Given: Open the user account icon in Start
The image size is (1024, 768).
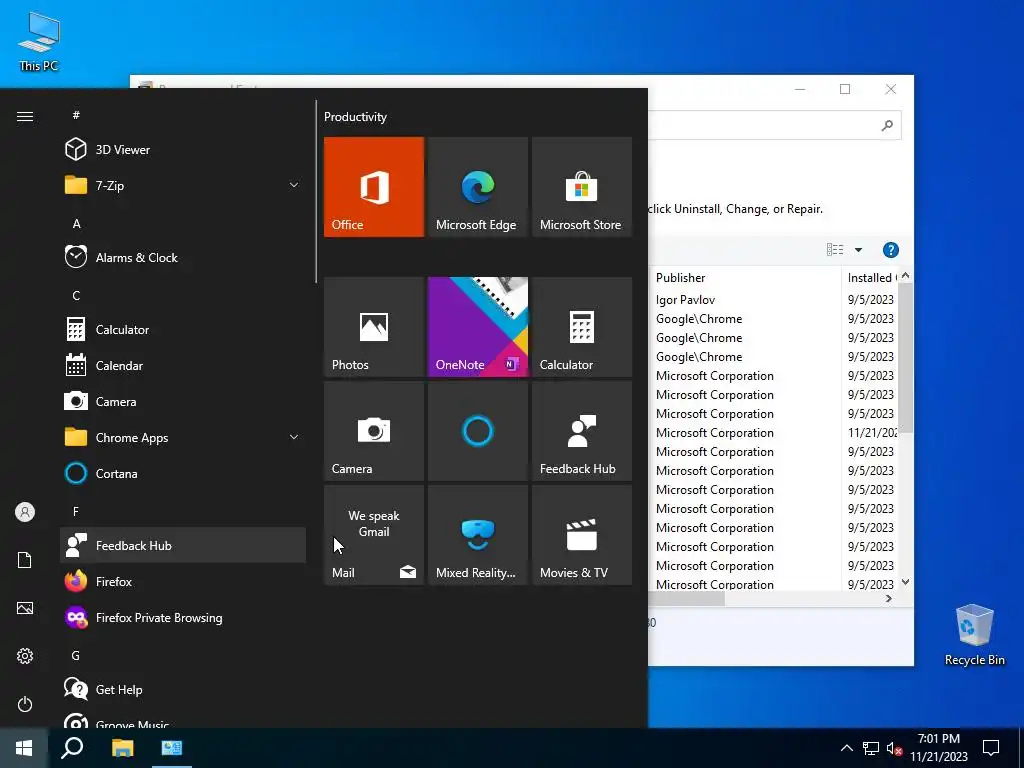Looking at the screenshot, I should 25,512.
